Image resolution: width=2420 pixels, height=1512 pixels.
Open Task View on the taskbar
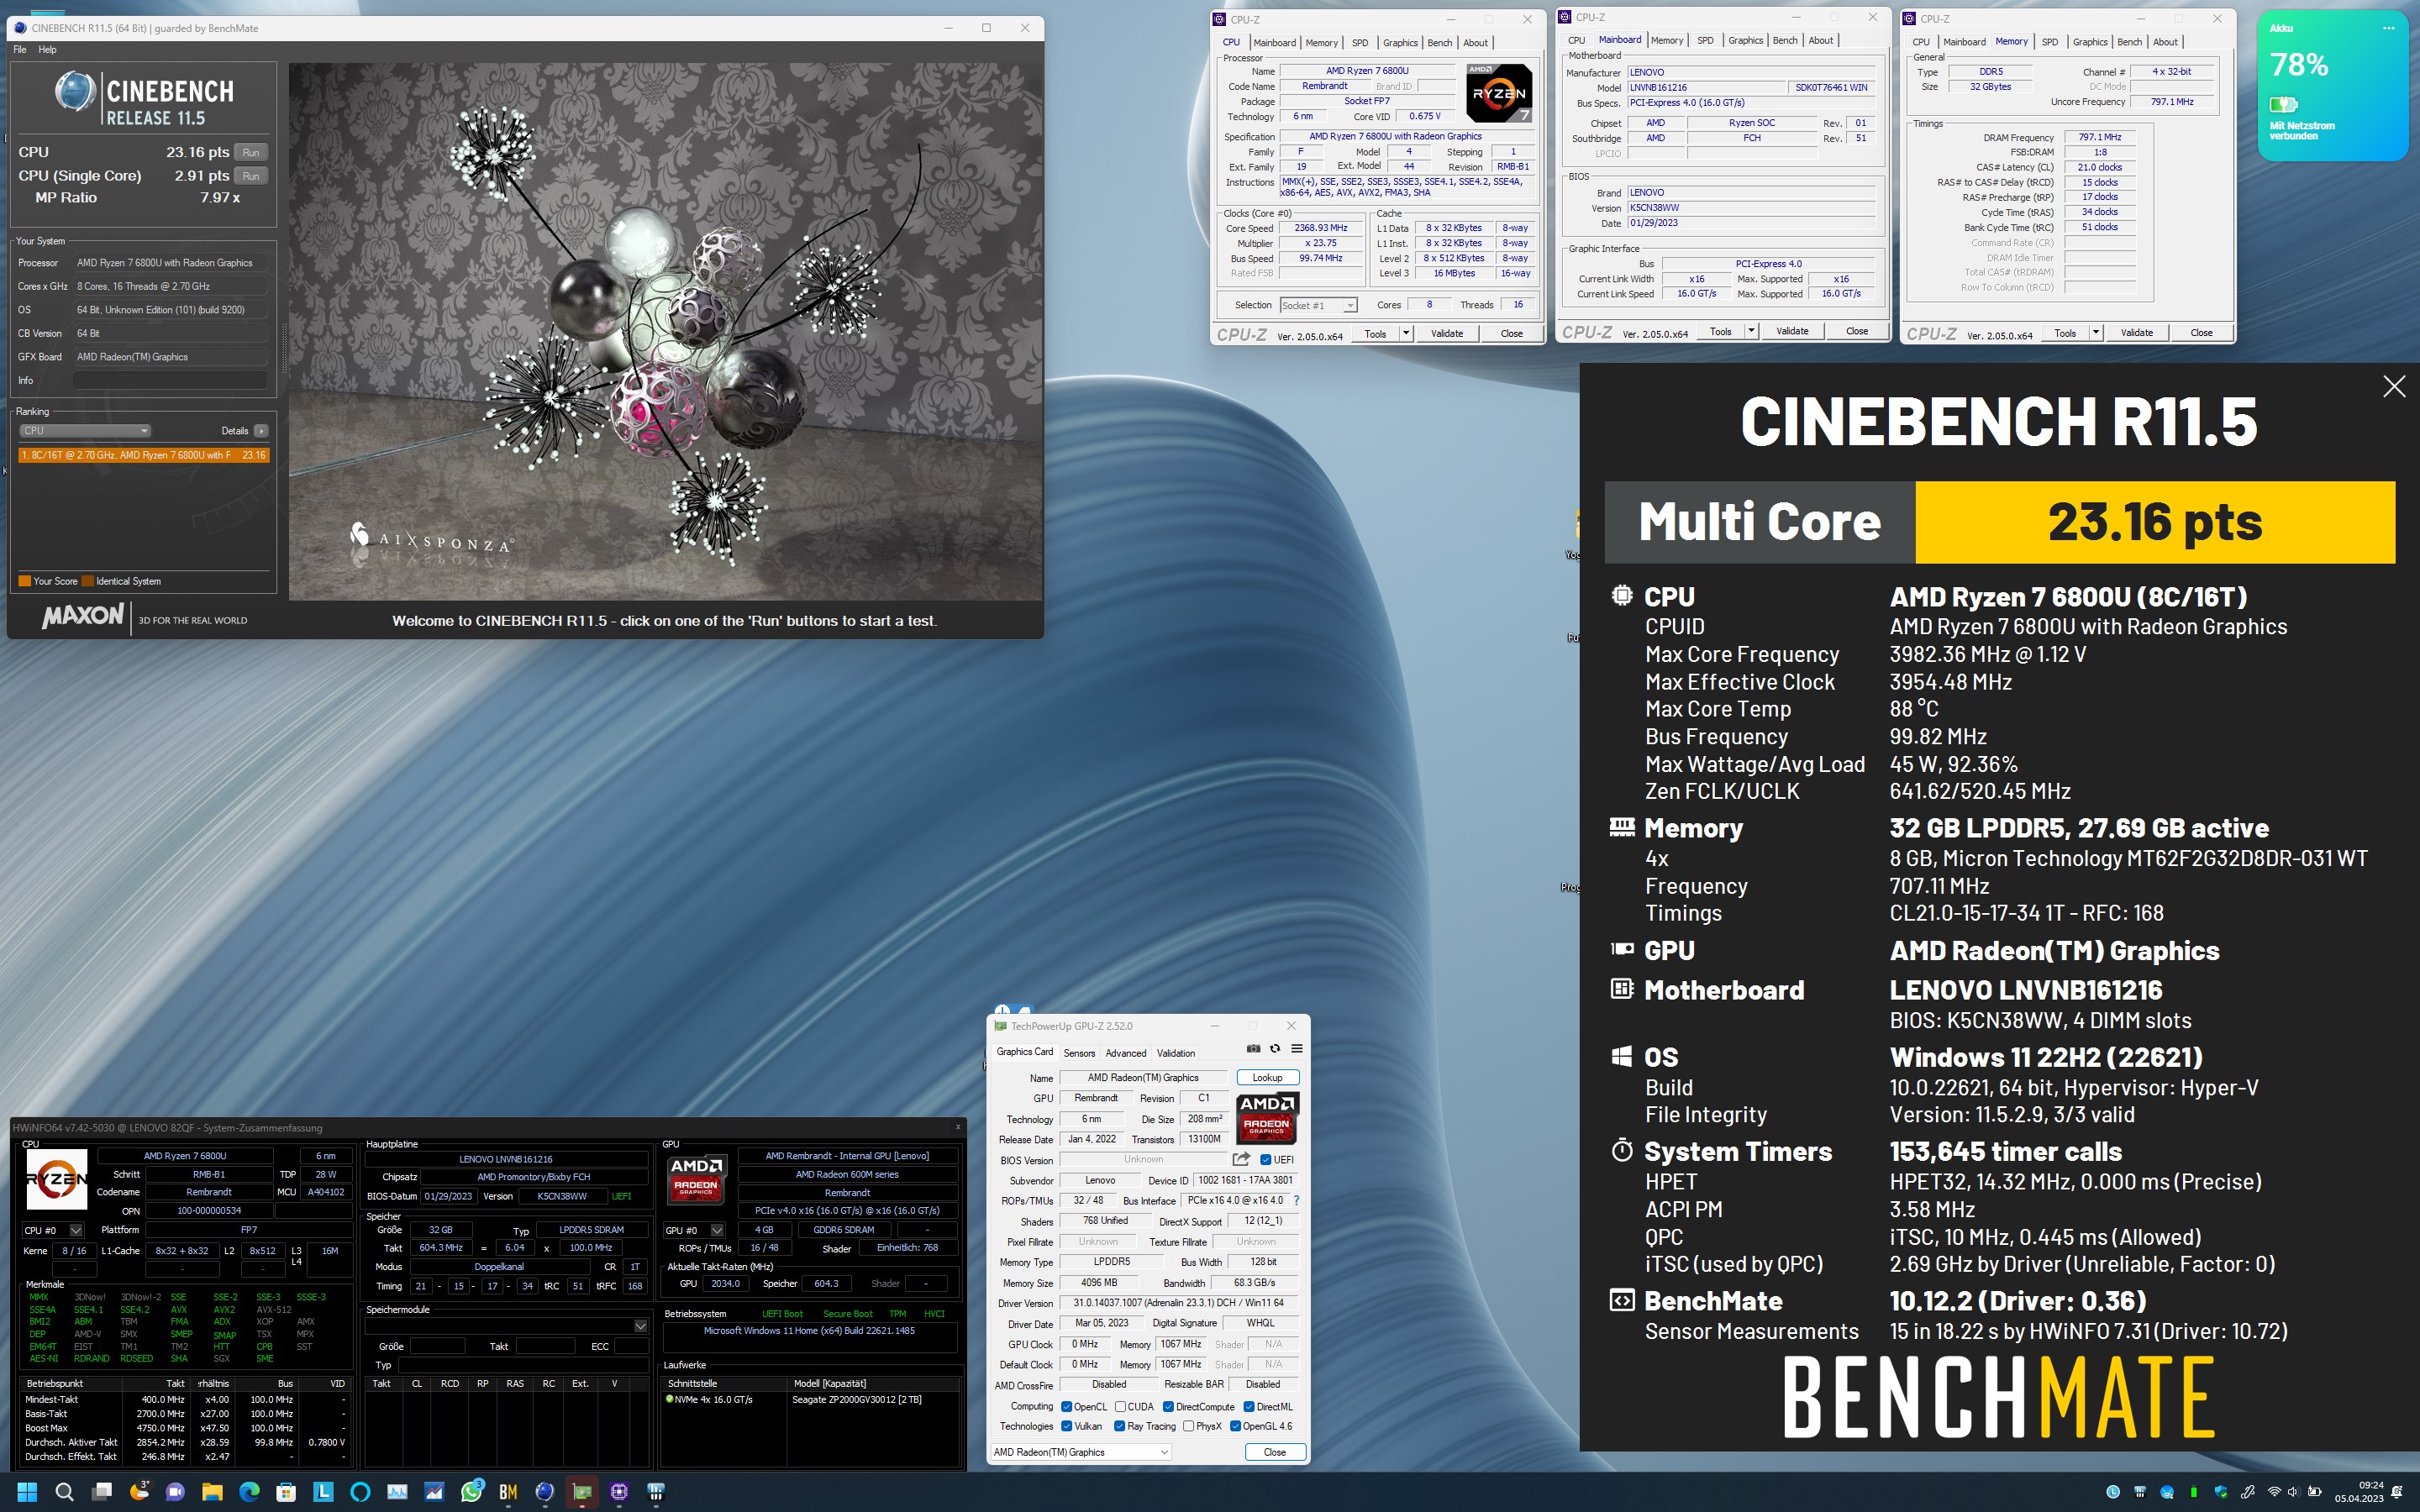pyautogui.click(x=101, y=1492)
